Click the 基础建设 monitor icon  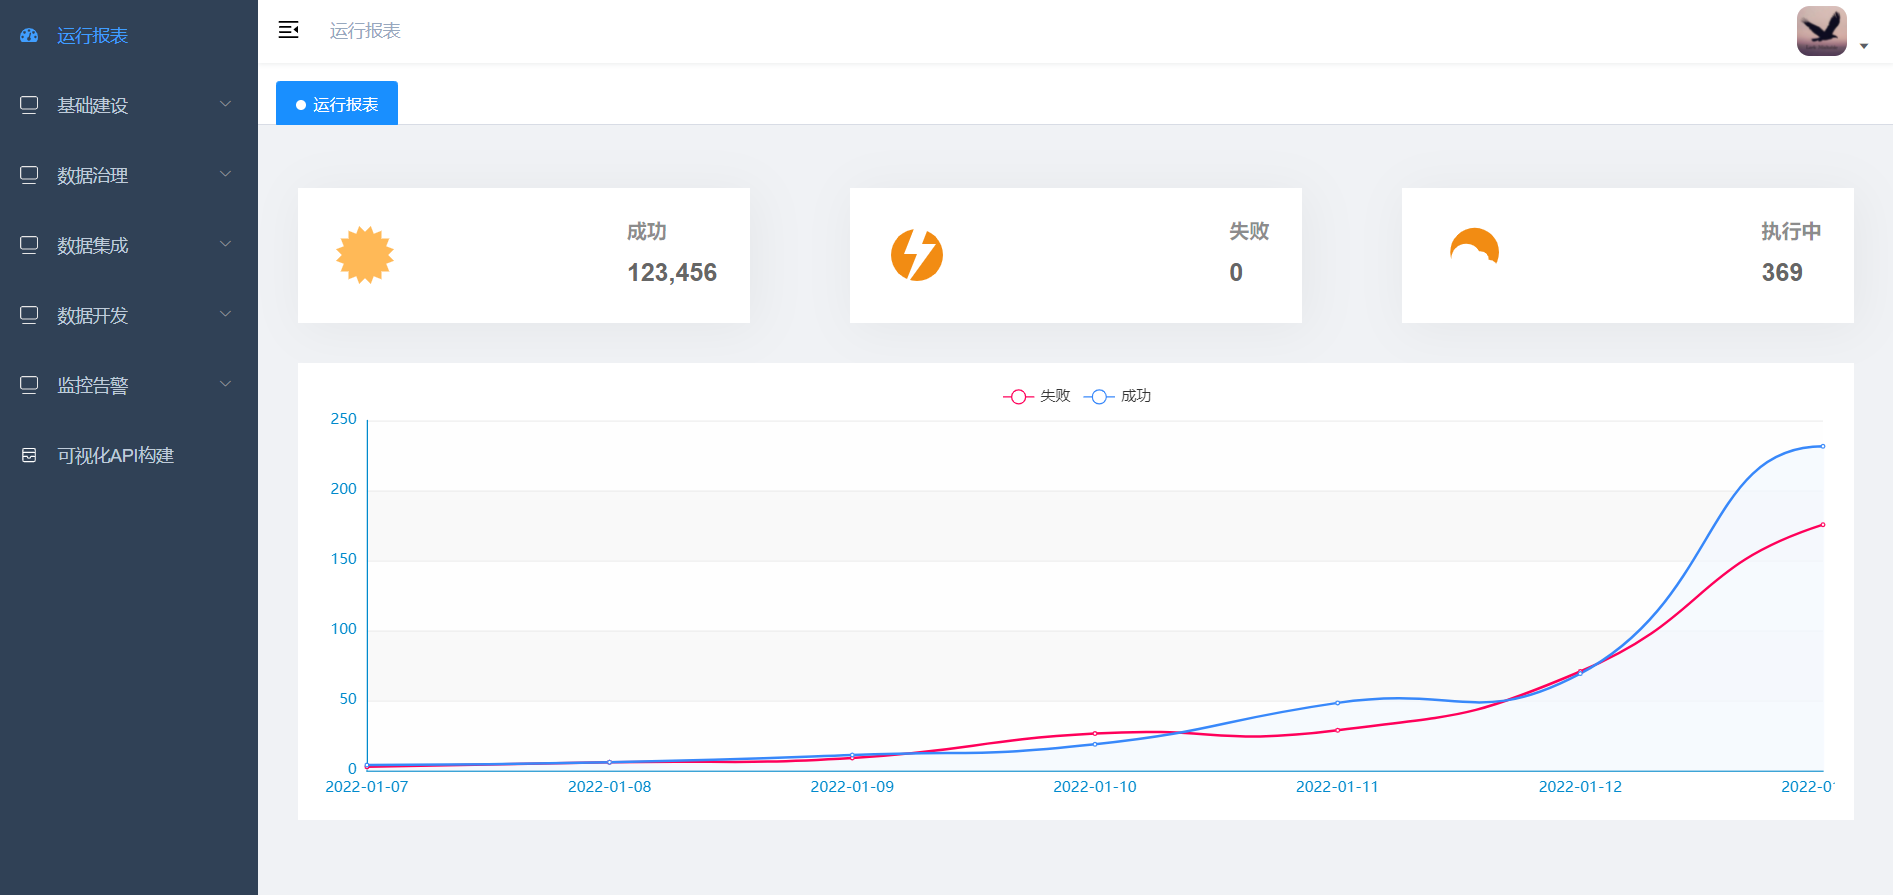[29, 105]
